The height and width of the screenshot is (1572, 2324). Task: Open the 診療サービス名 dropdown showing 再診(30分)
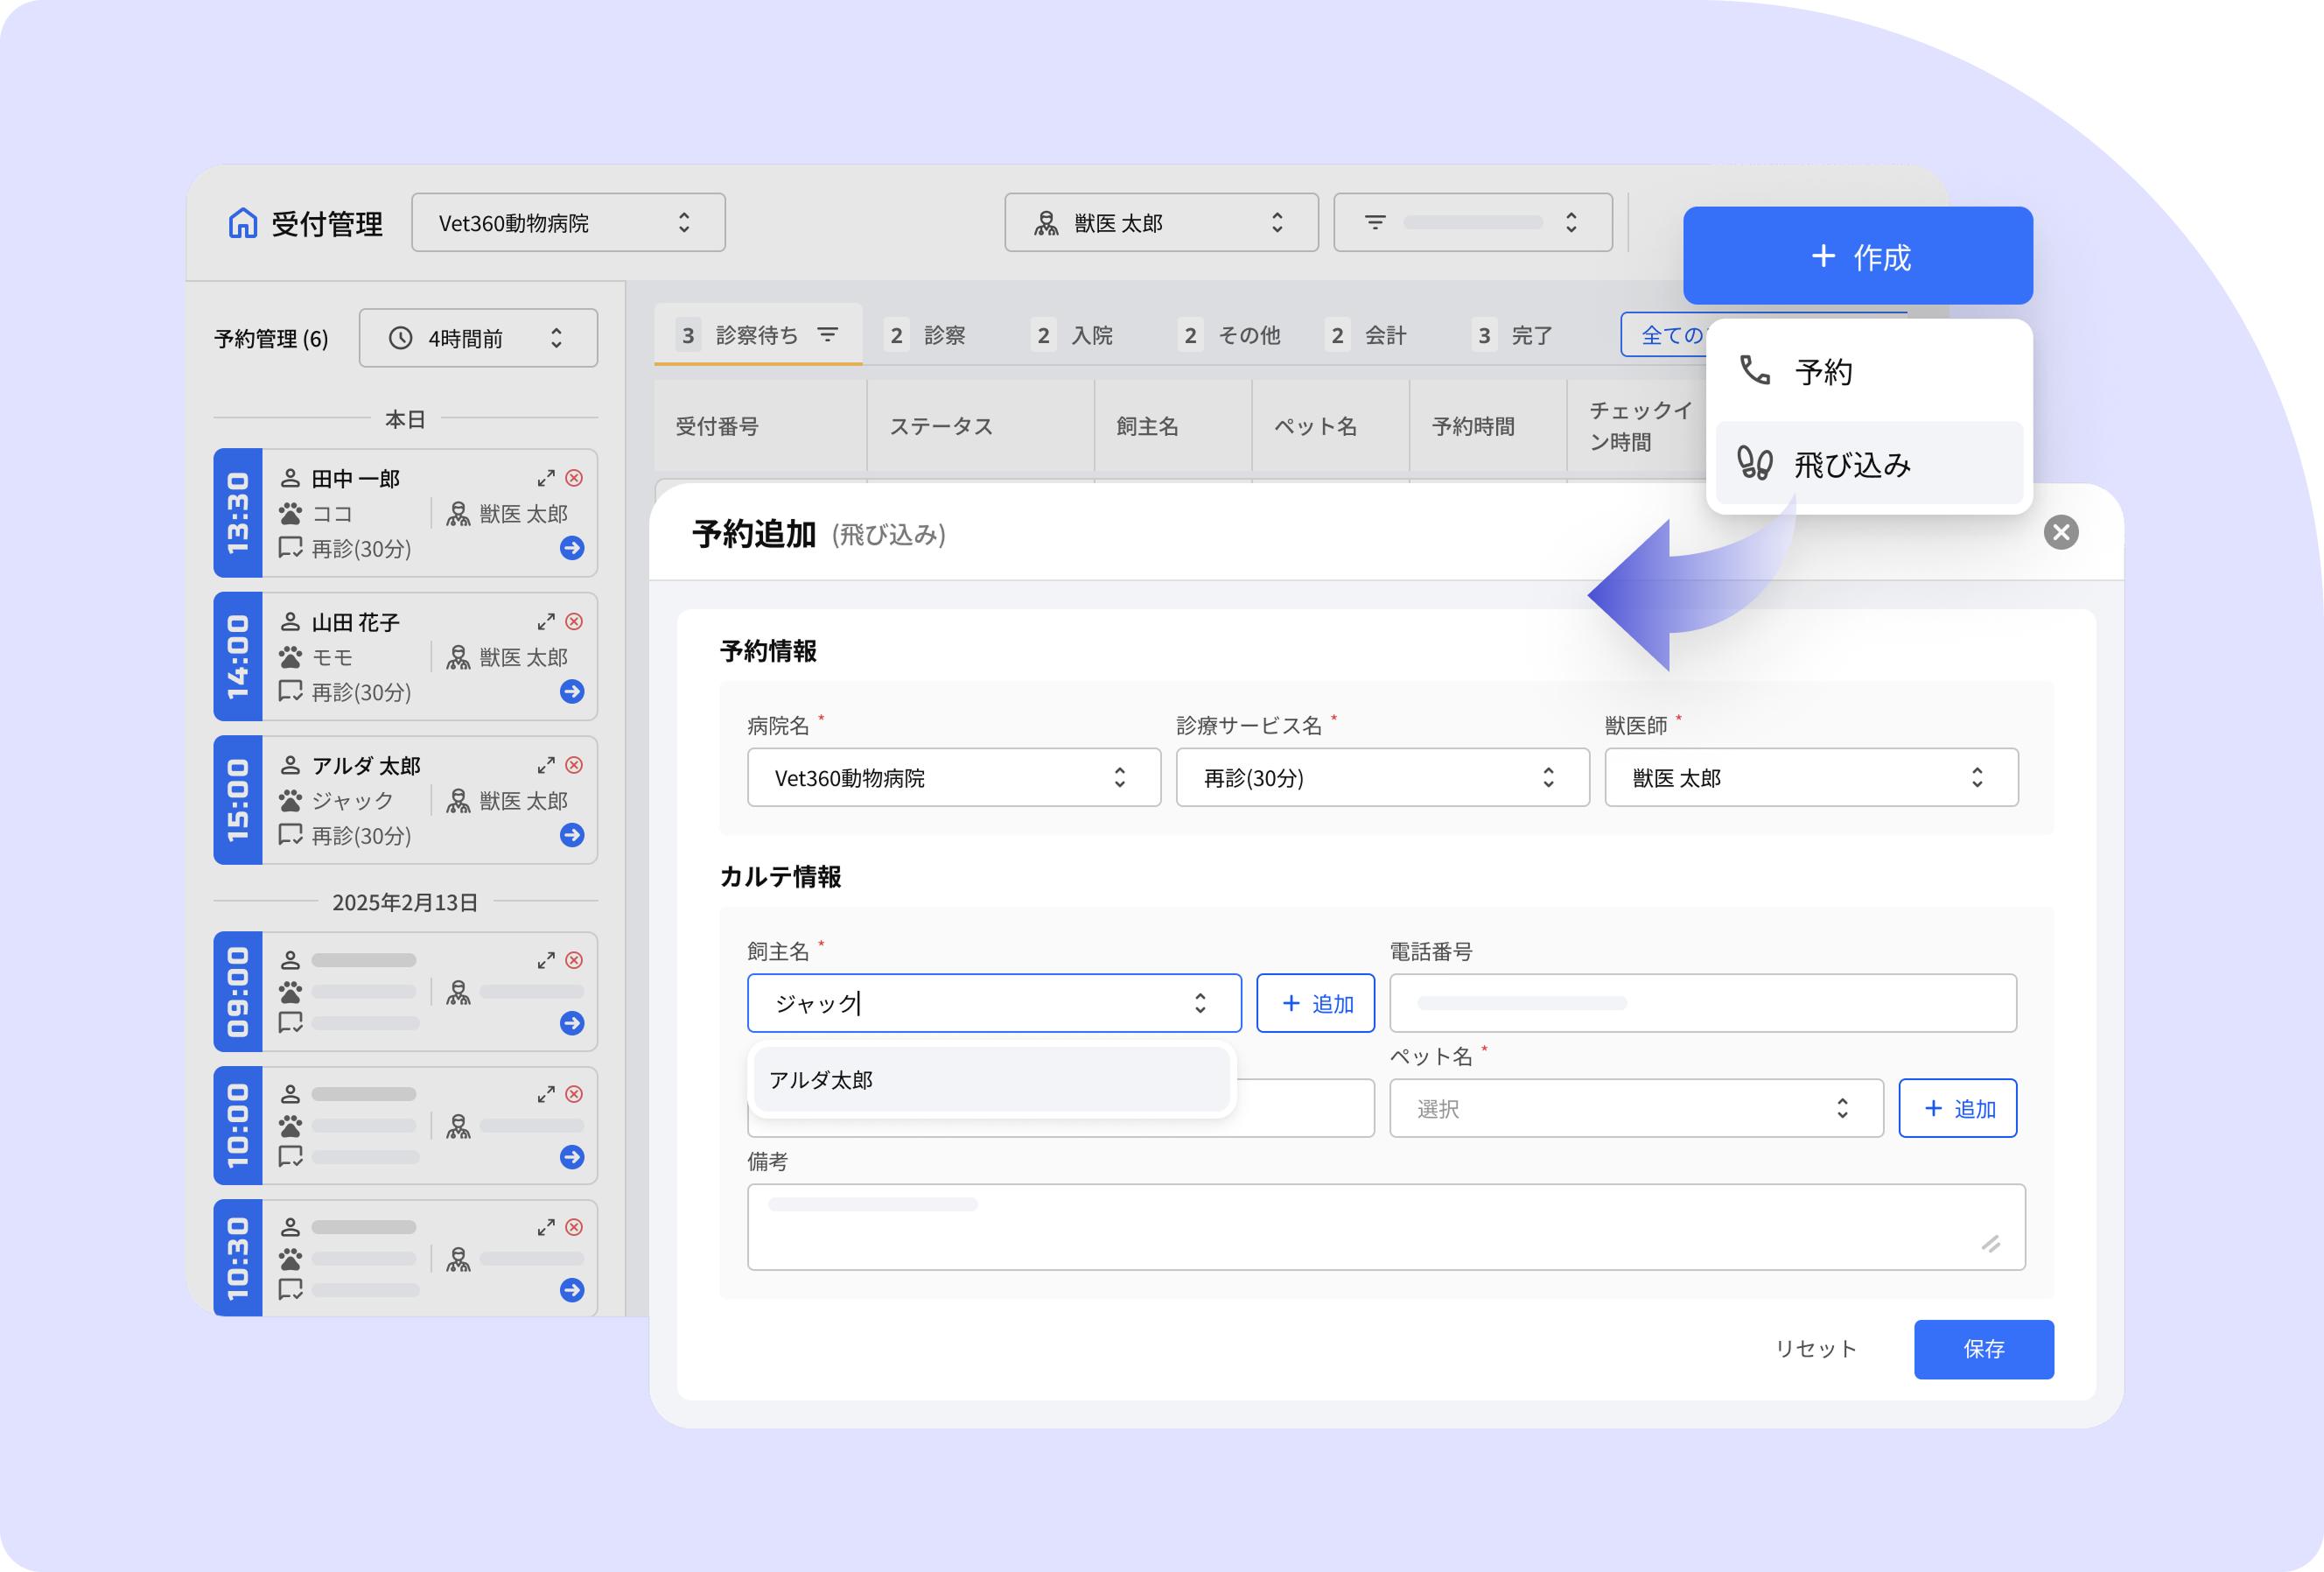point(1382,777)
